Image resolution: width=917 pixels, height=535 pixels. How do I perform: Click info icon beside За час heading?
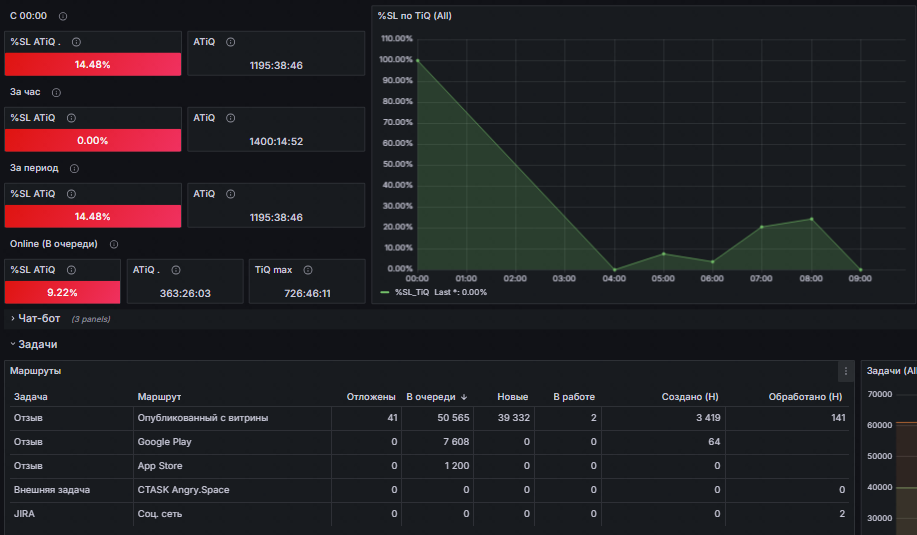pos(56,92)
